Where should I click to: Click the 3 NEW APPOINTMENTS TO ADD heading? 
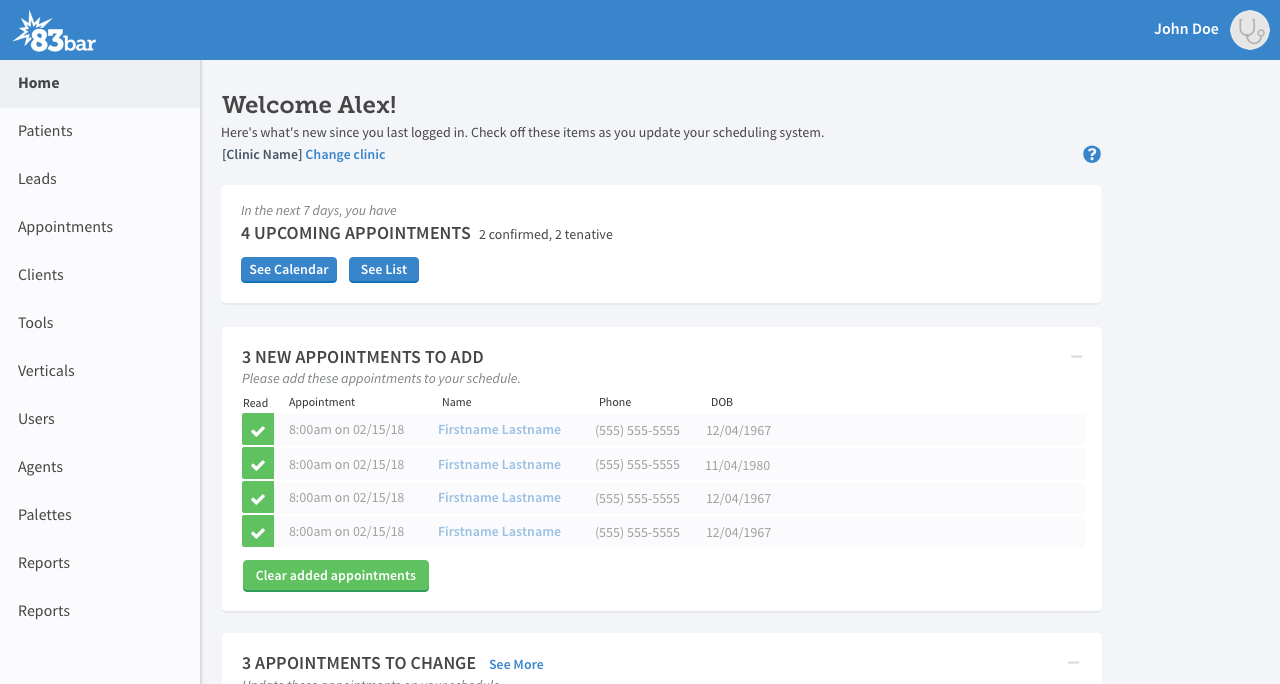click(363, 357)
